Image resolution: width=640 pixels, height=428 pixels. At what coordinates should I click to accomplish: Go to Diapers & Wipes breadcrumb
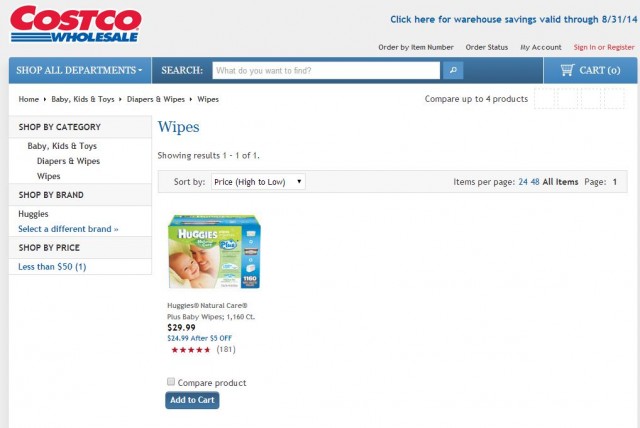pos(156,99)
